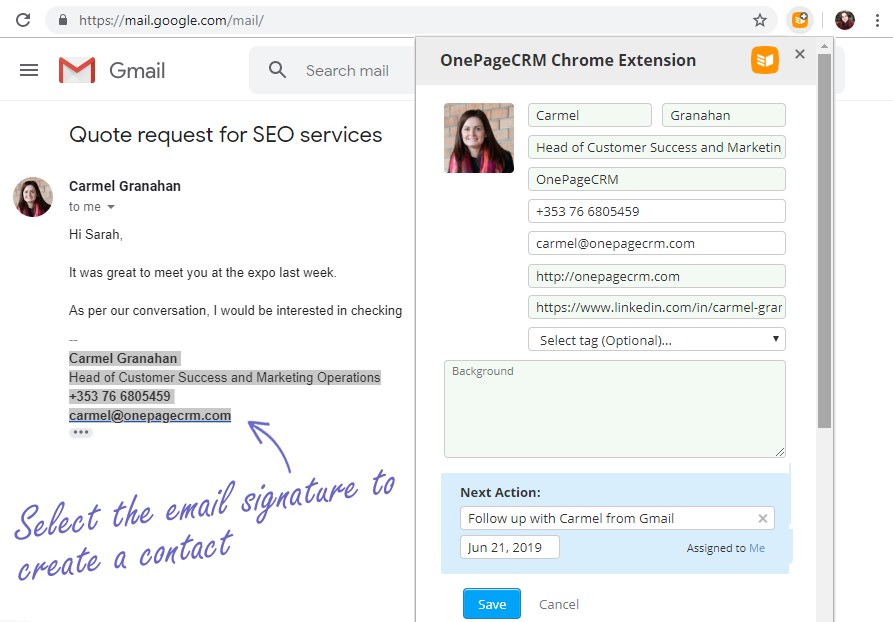Reload the page with the refresh icon
Screen dimensions: 893x622
point(23,20)
